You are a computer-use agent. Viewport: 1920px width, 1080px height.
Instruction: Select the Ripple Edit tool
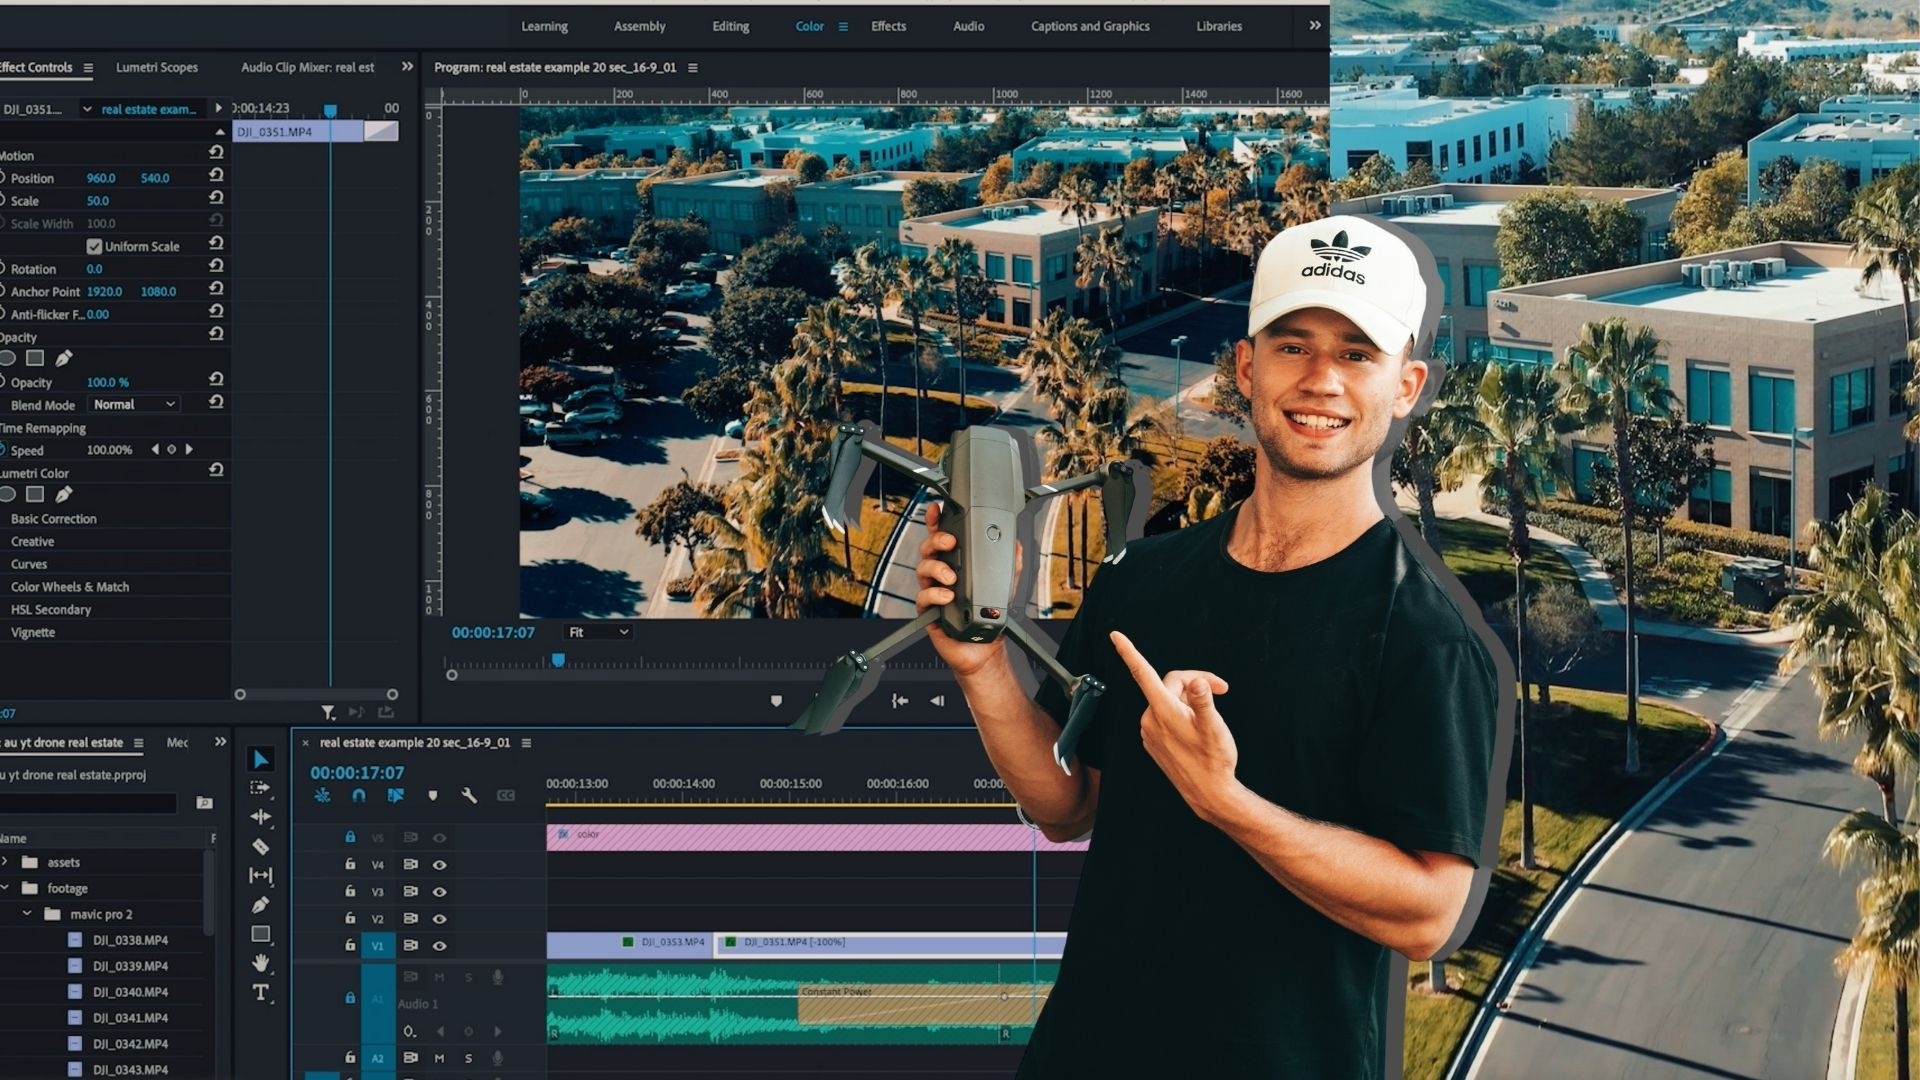point(260,817)
